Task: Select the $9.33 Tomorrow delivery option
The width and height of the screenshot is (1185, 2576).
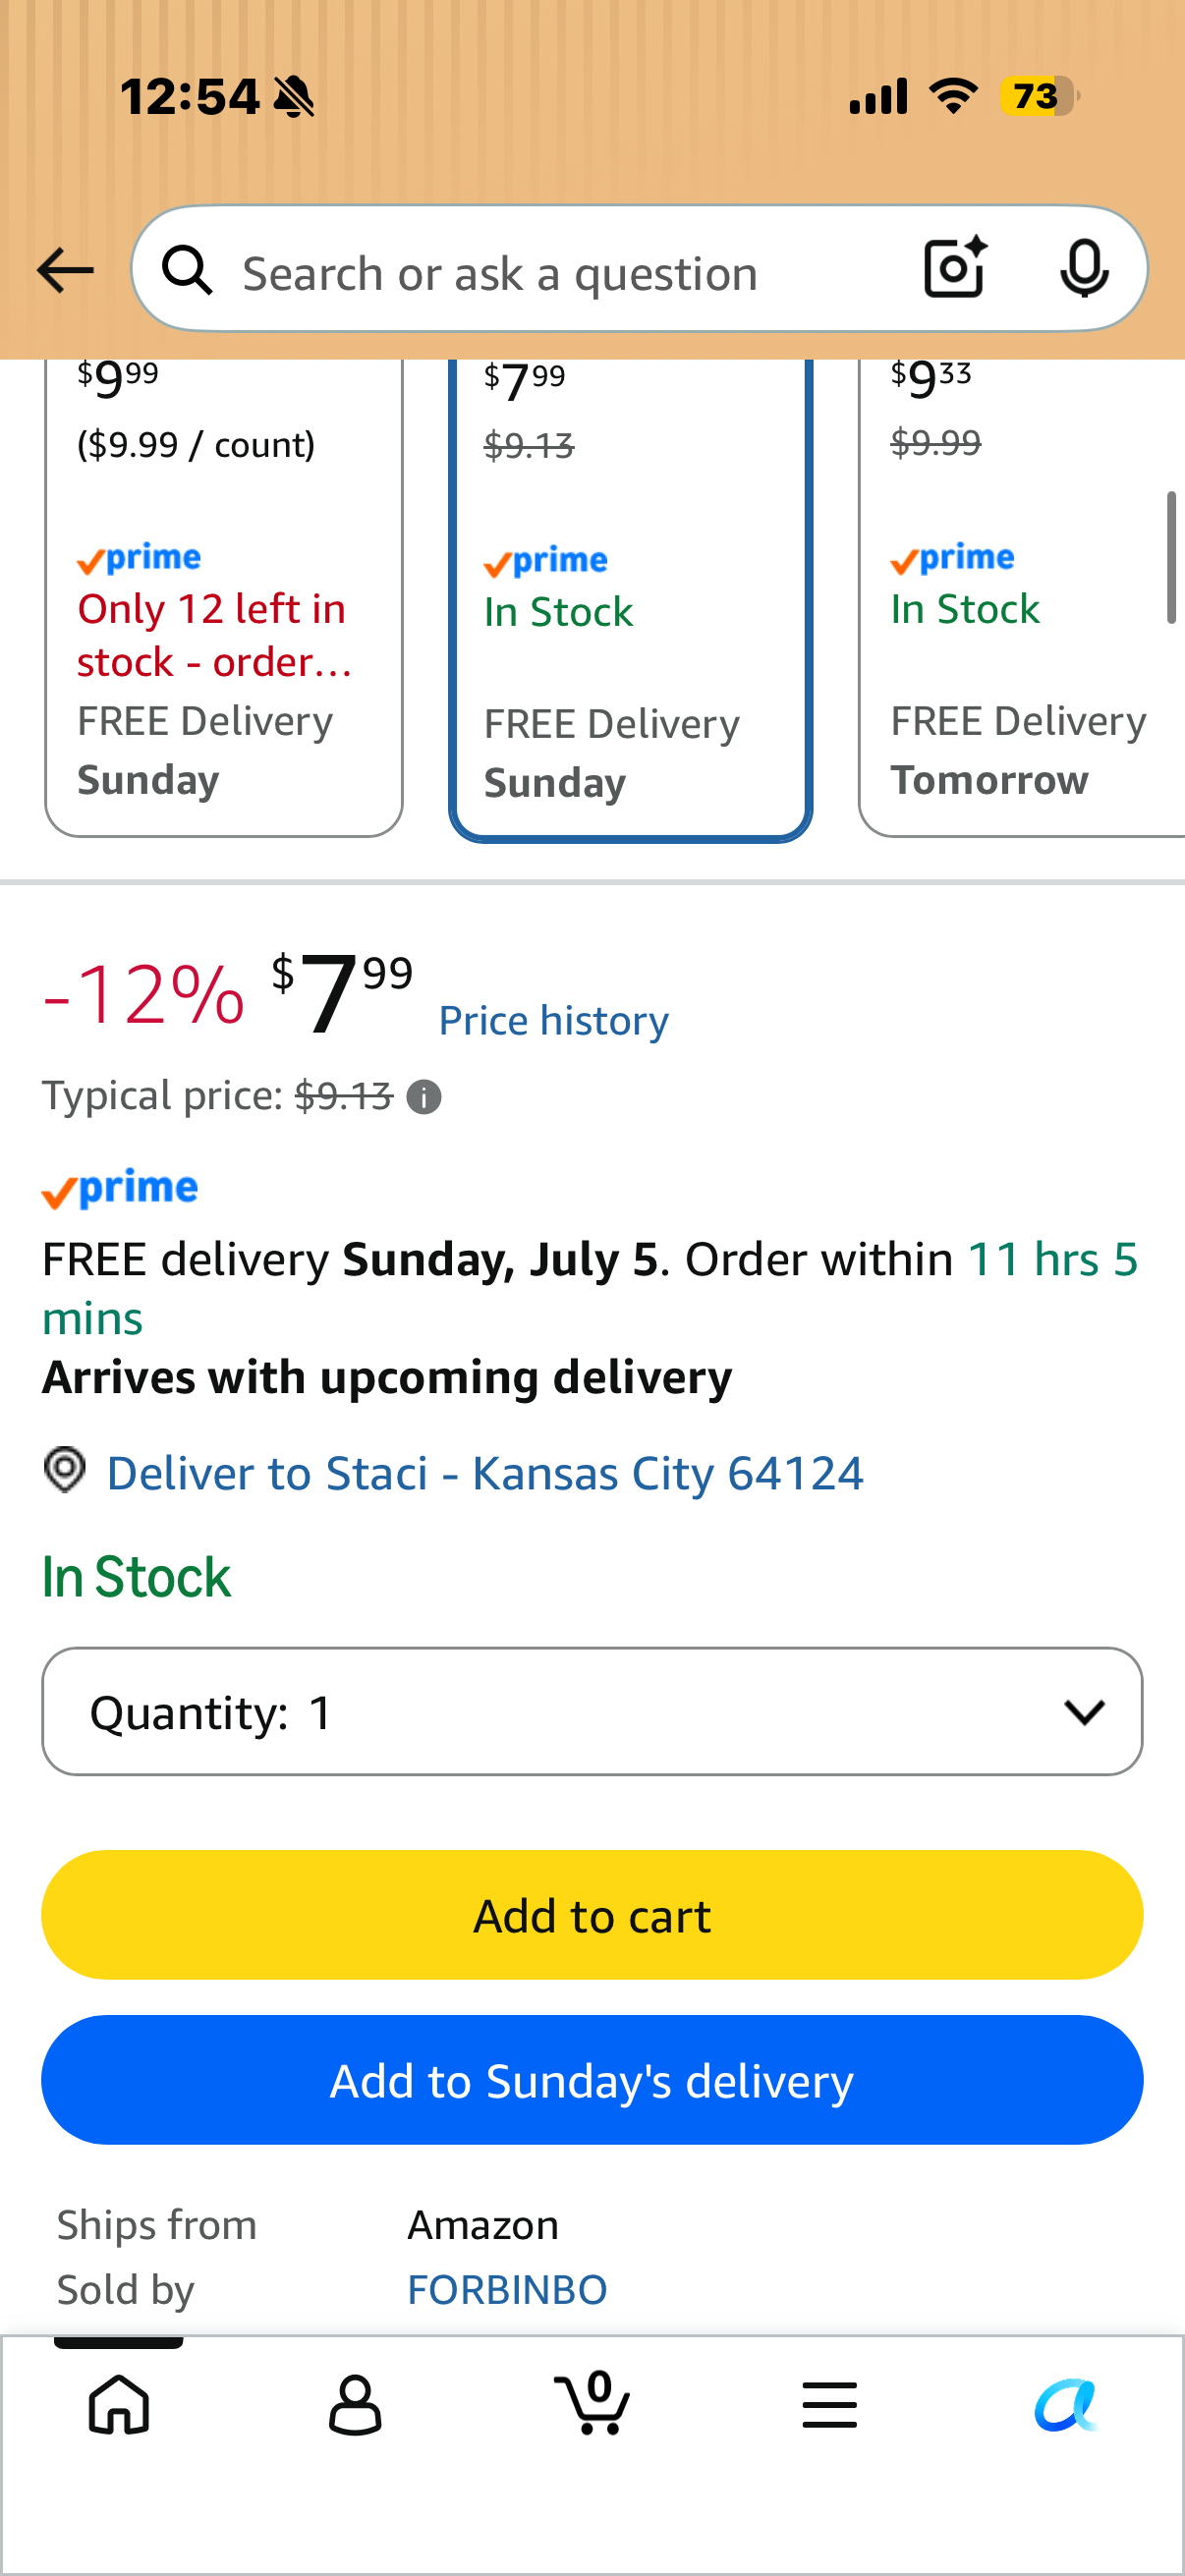Action: [1022, 598]
